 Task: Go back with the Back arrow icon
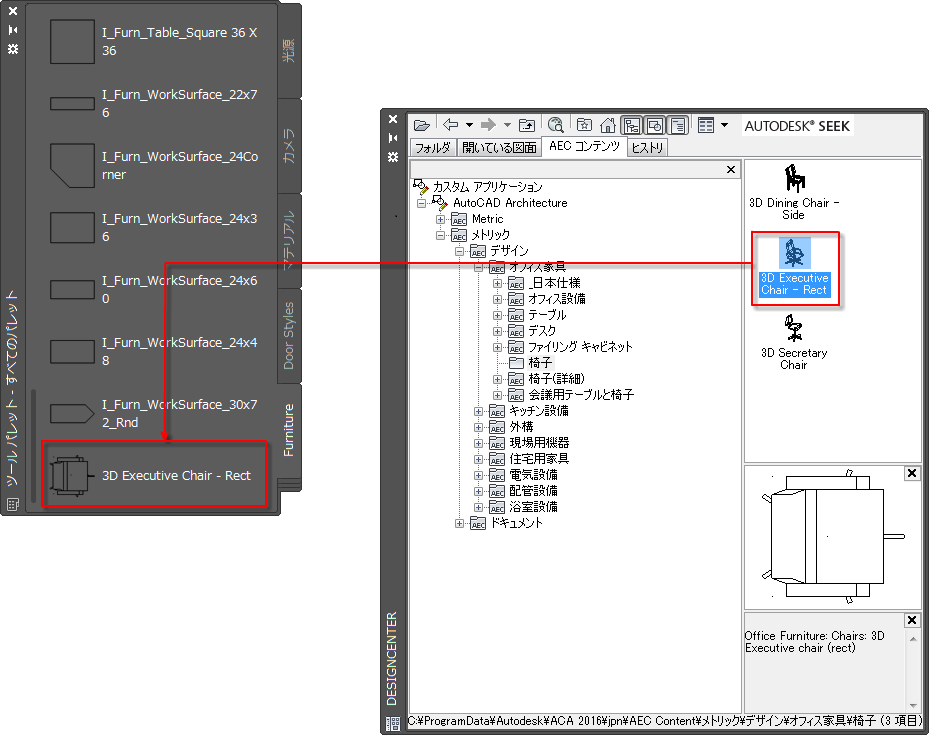click(x=450, y=124)
